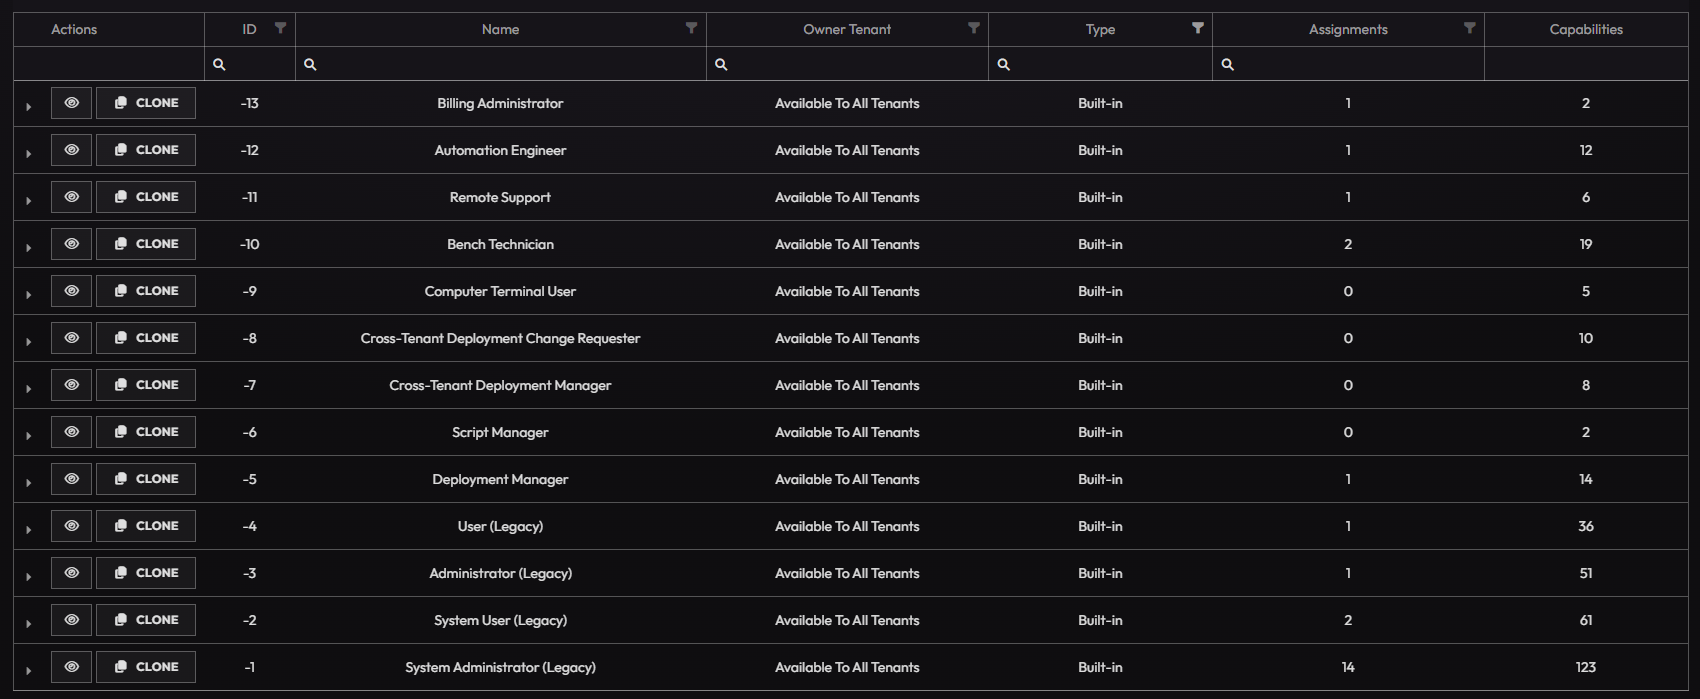Focus the Type column search field
The width and height of the screenshot is (1700, 699).
(1101, 64)
